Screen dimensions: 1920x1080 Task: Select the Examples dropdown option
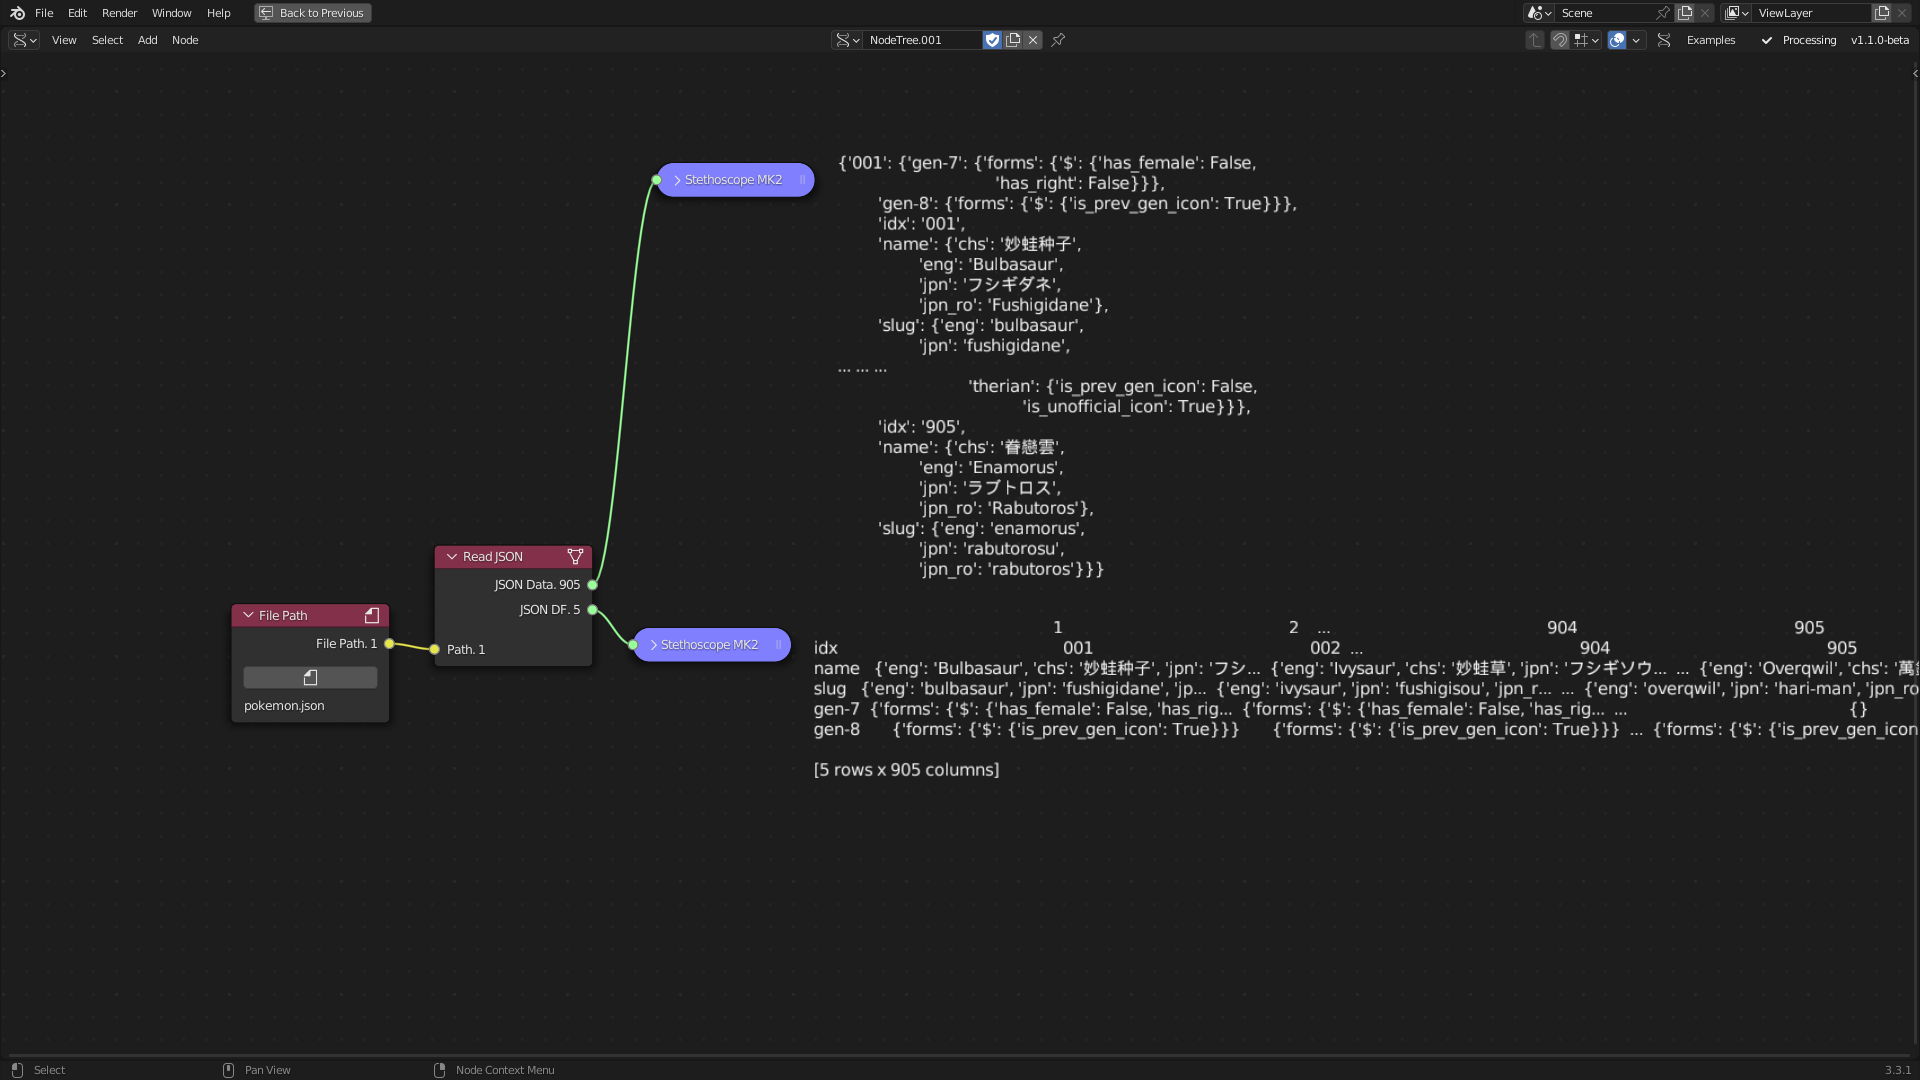(1710, 40)
